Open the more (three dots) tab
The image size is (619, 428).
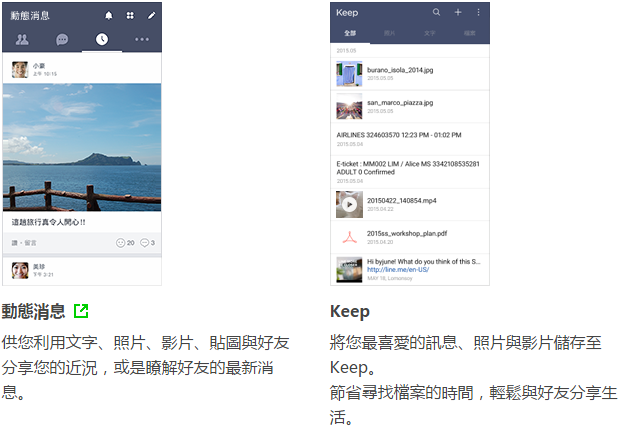142,39
